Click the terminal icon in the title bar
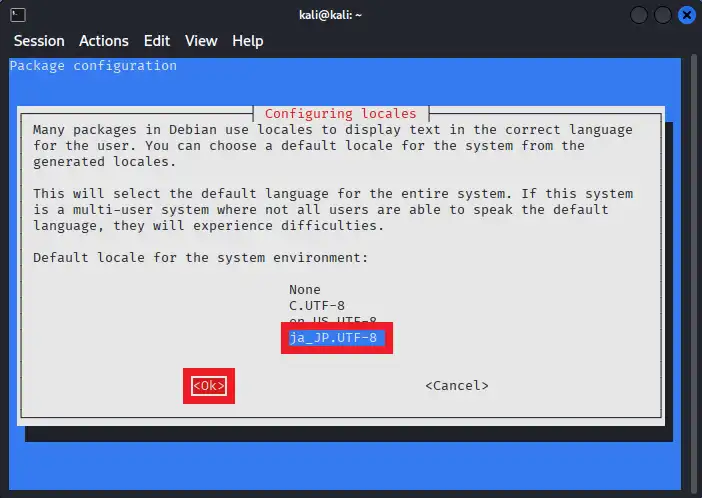This screenshot has height=498, width=702. pos(19,15)
